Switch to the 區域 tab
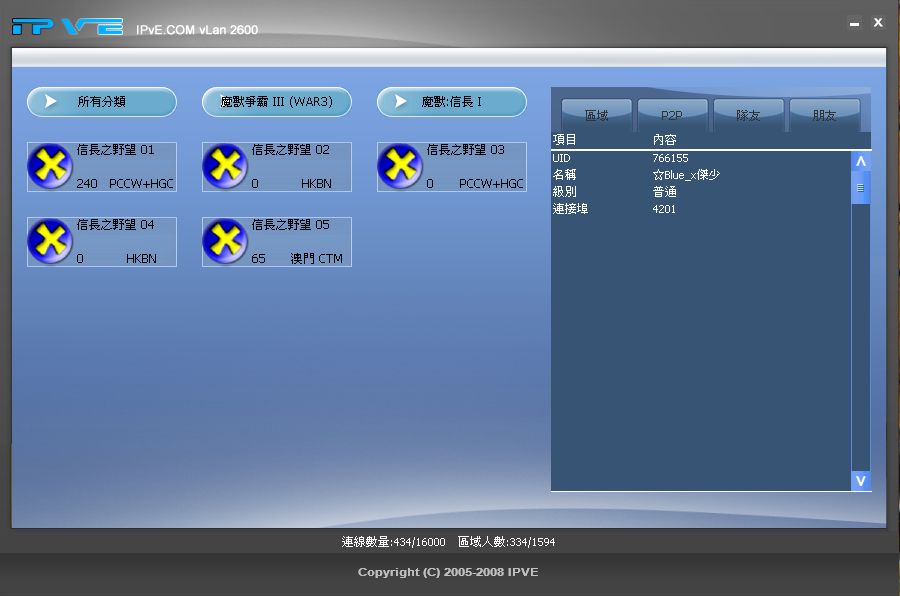Viewport: 900px width, 596px height. coord(596,115)
